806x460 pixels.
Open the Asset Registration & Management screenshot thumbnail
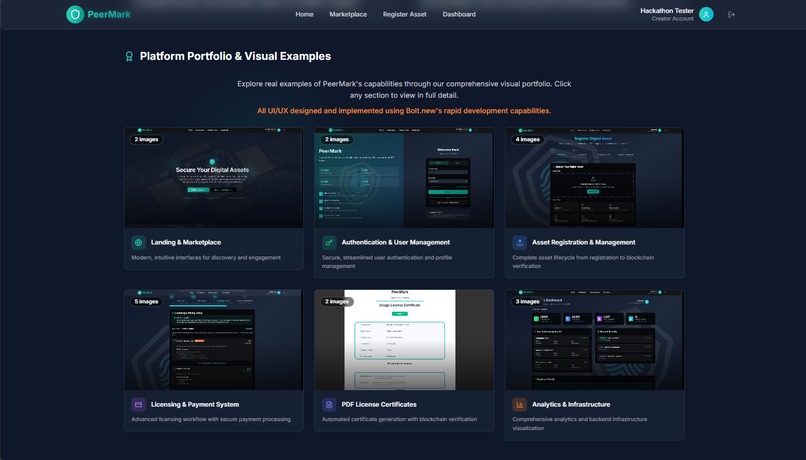pos(595,178)
